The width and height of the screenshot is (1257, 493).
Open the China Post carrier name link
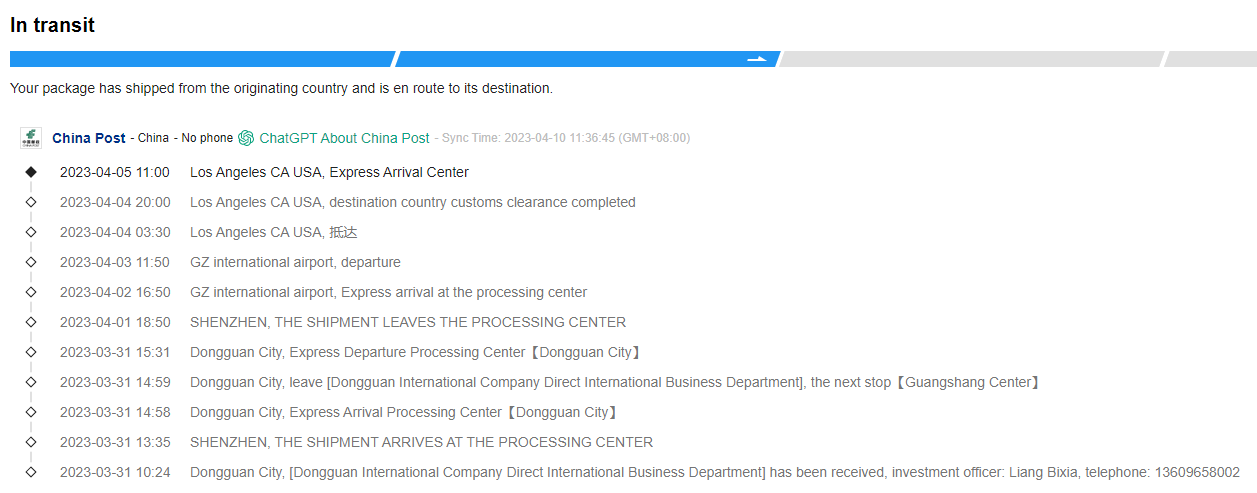(x=89, y=138)
